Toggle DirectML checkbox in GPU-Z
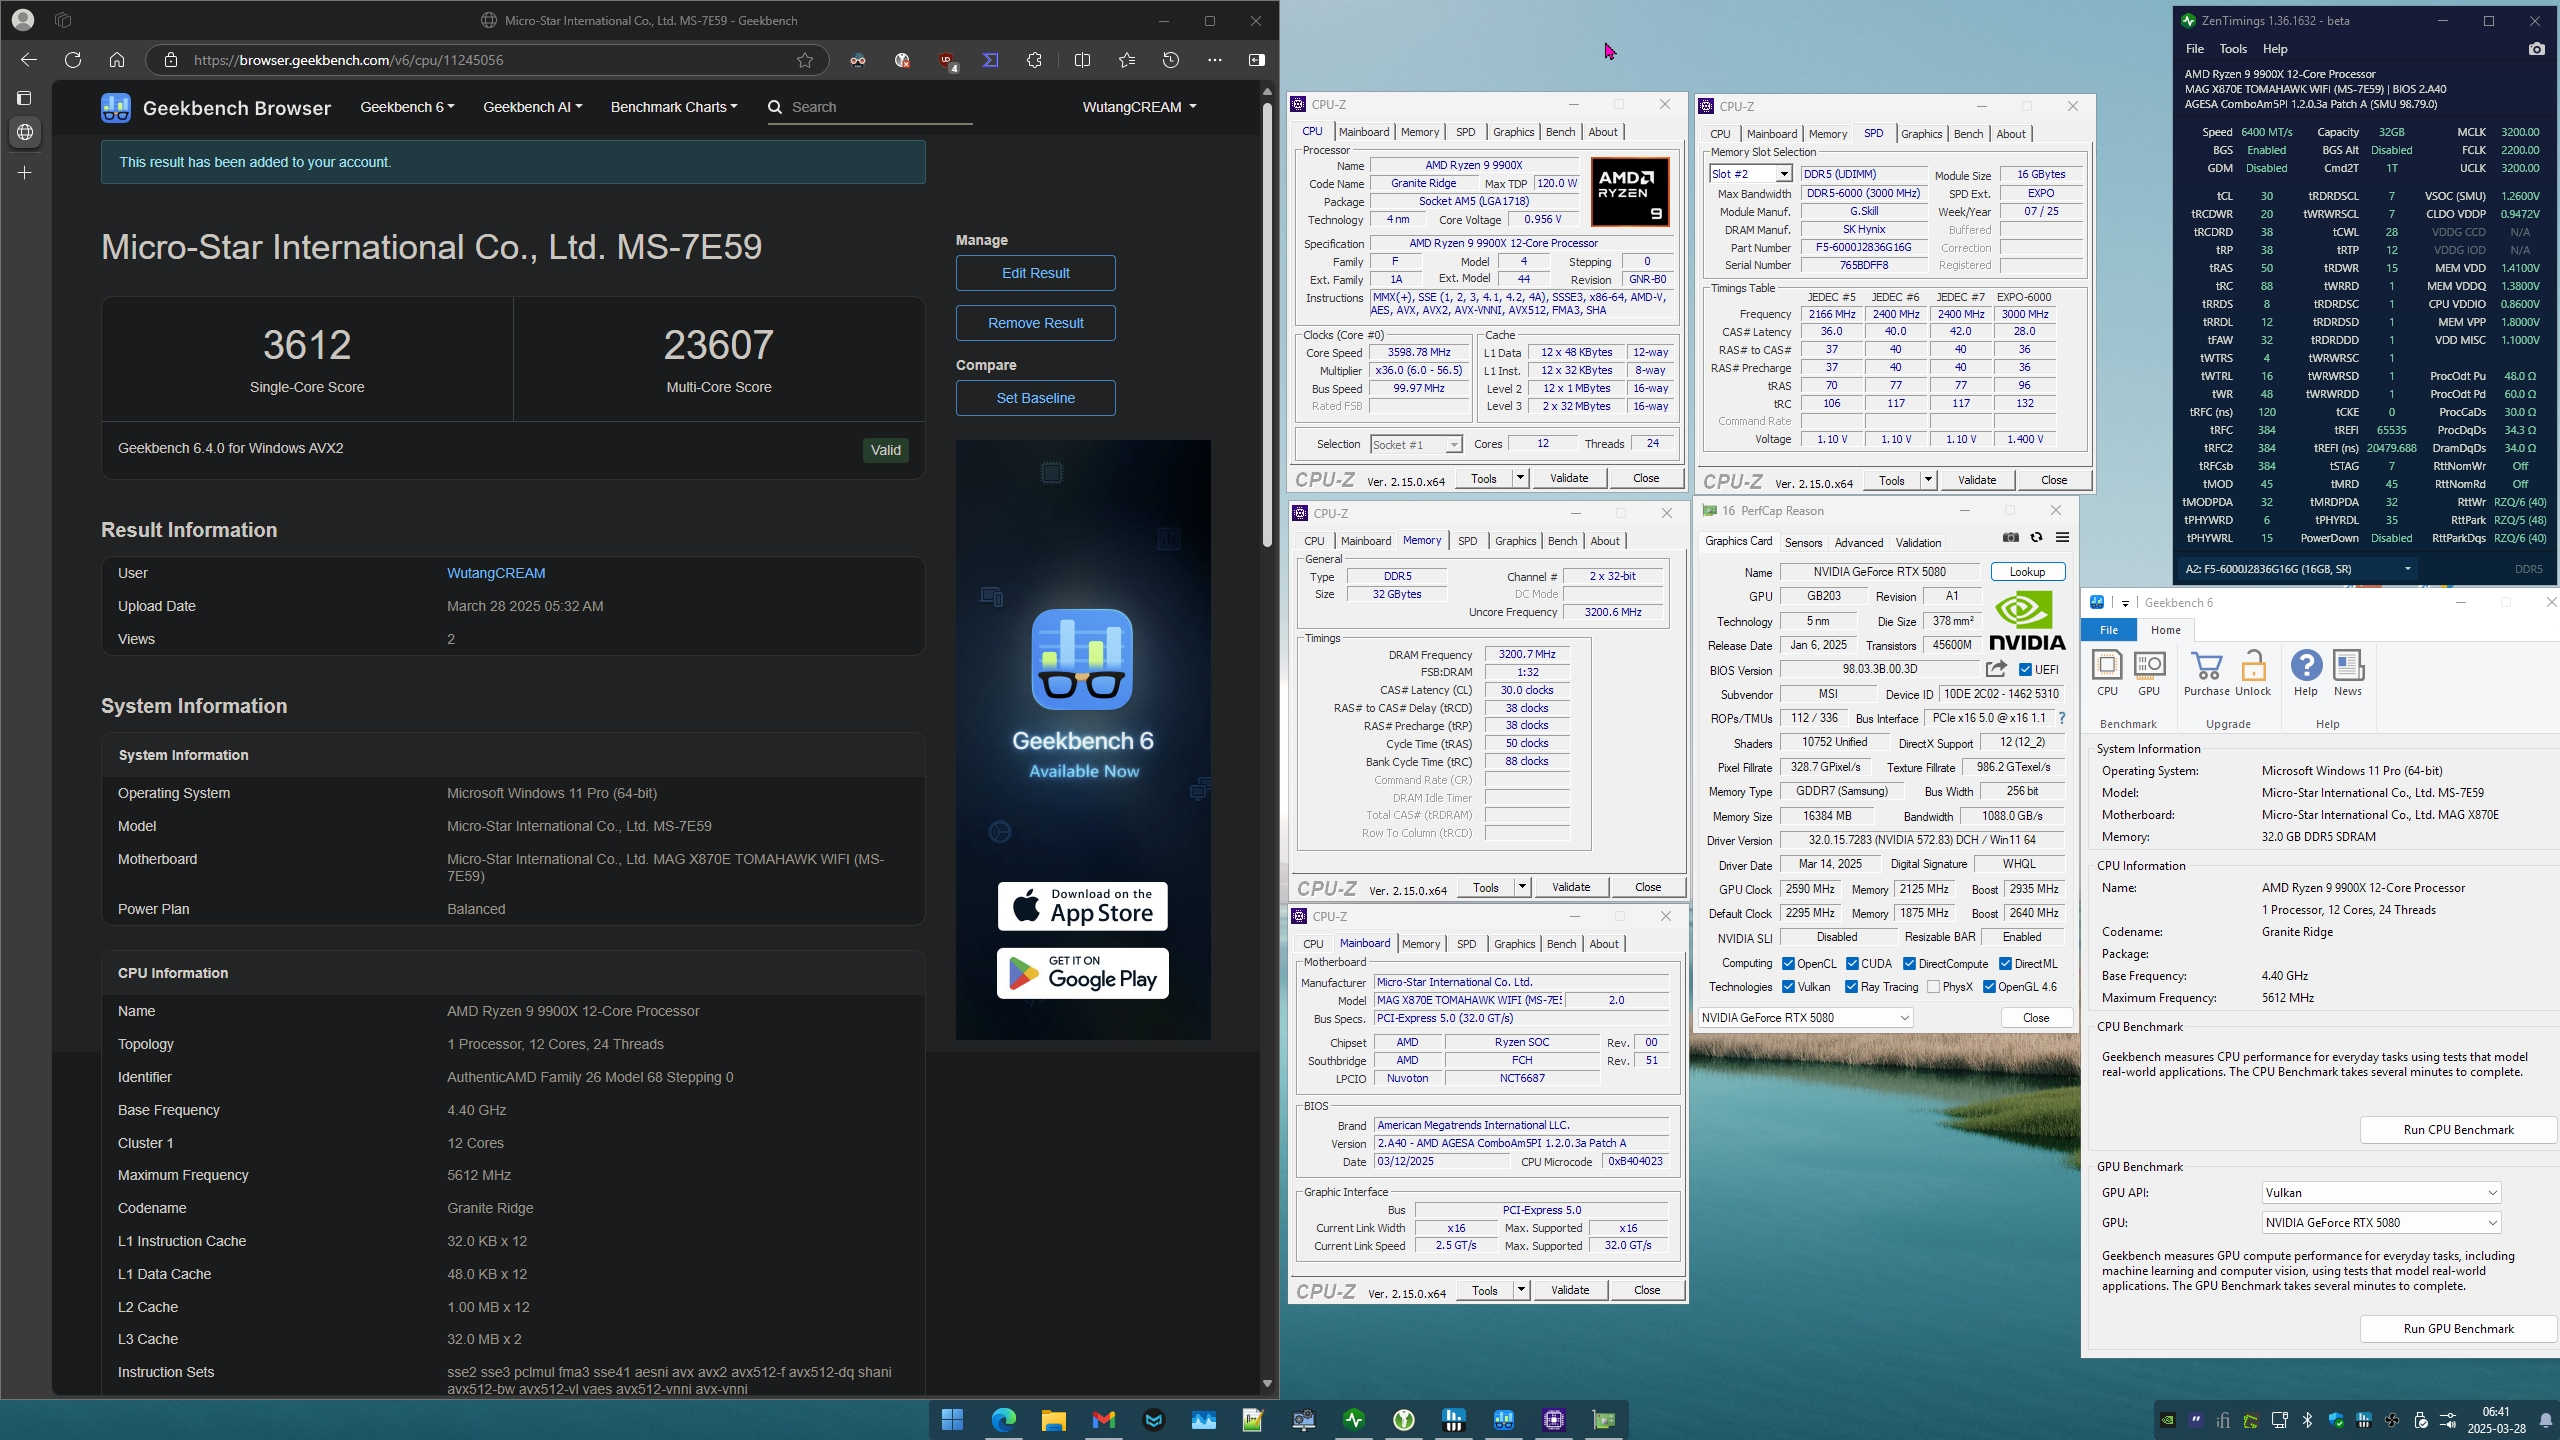 (x=2005, y=964)
